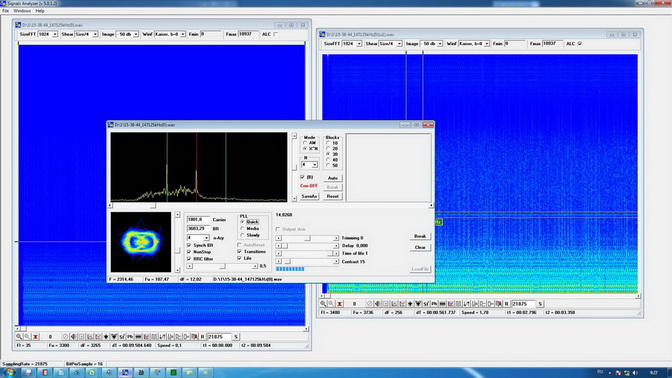Click Trimming slider thumb
The width and height of the screenshot is (672, 378).
[307, 238]
